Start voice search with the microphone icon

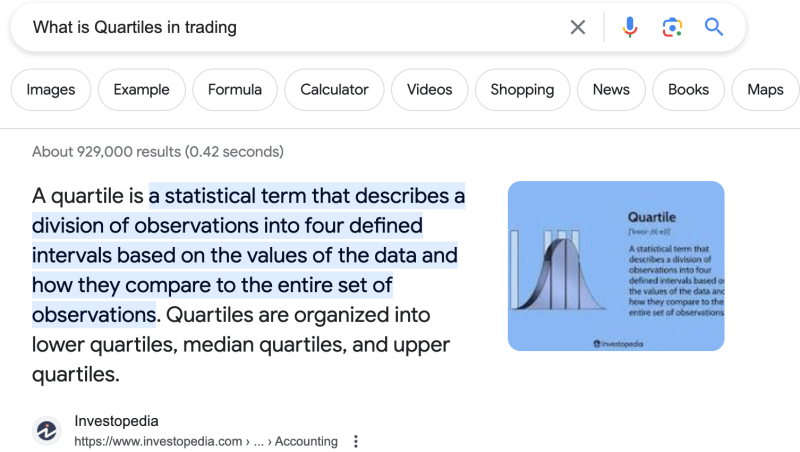coord(630,28)
